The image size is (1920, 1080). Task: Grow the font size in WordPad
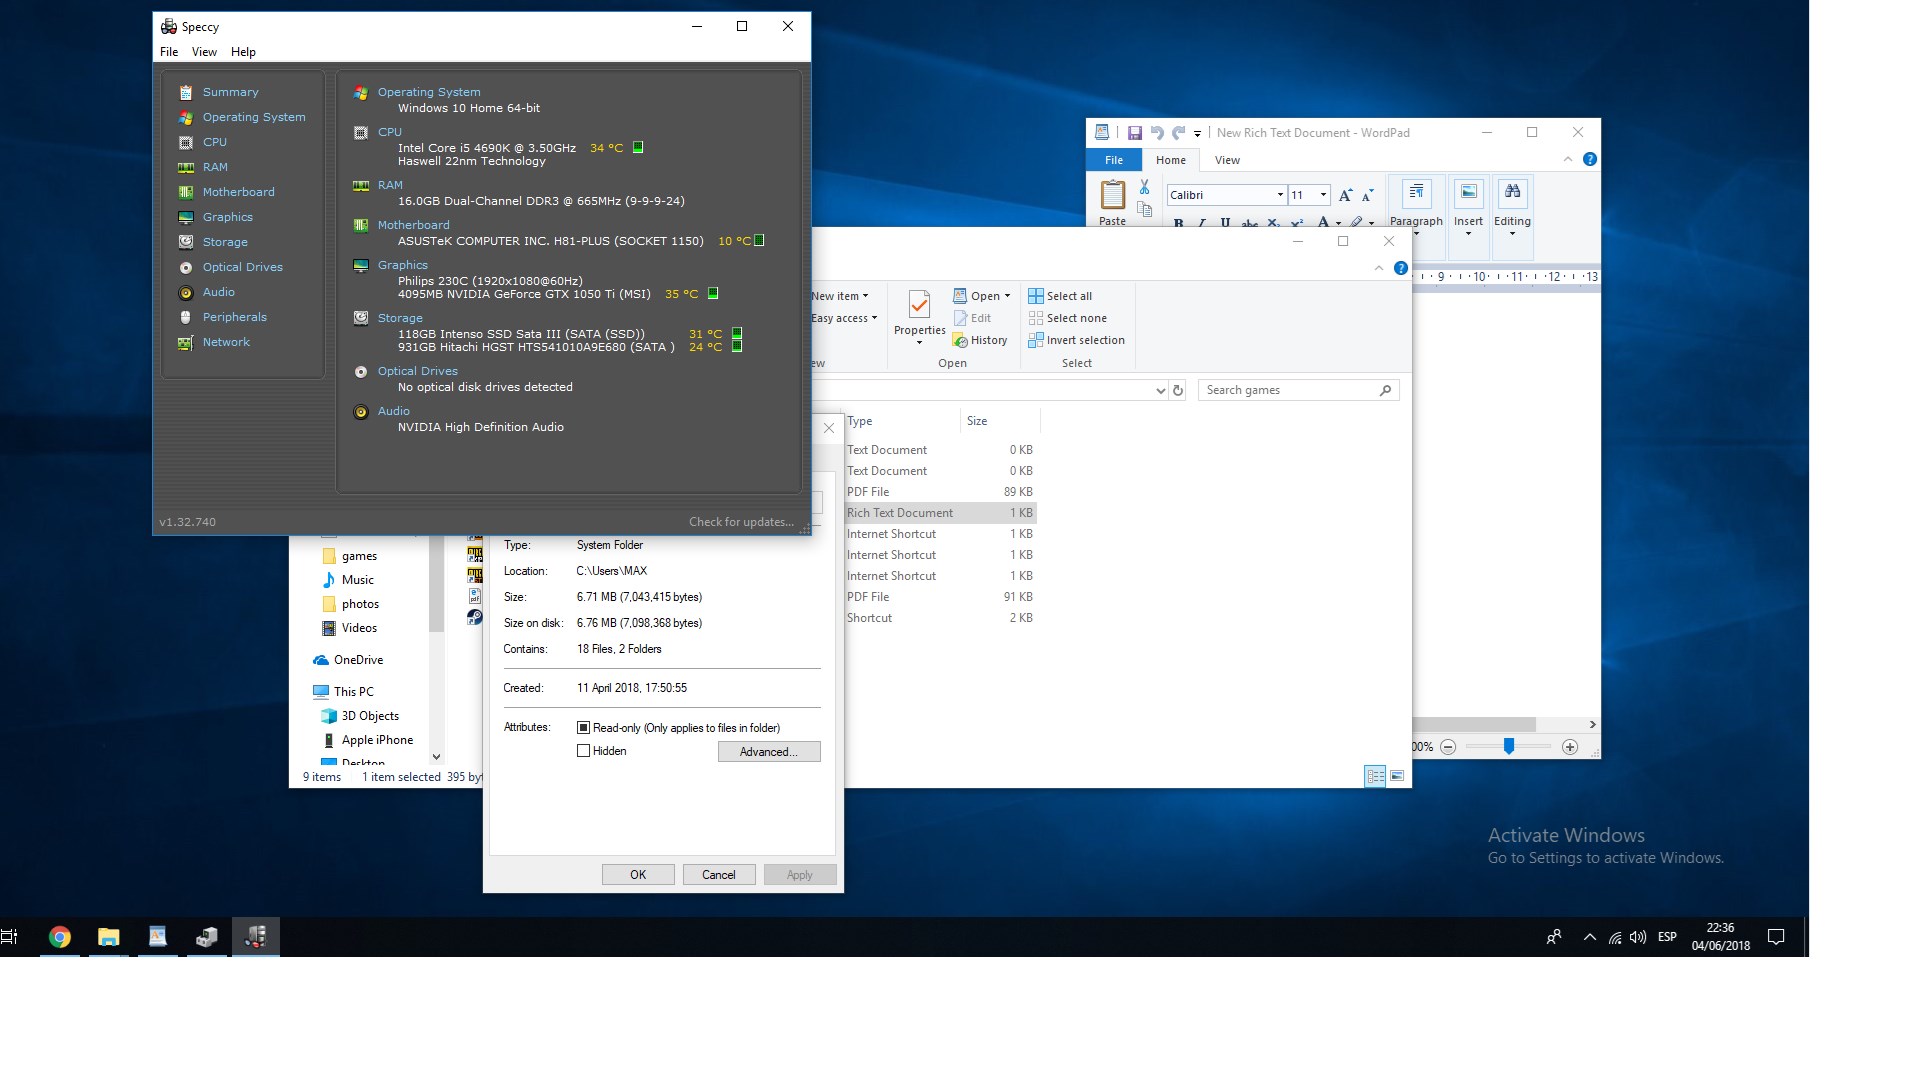[x=1345, y=195]
